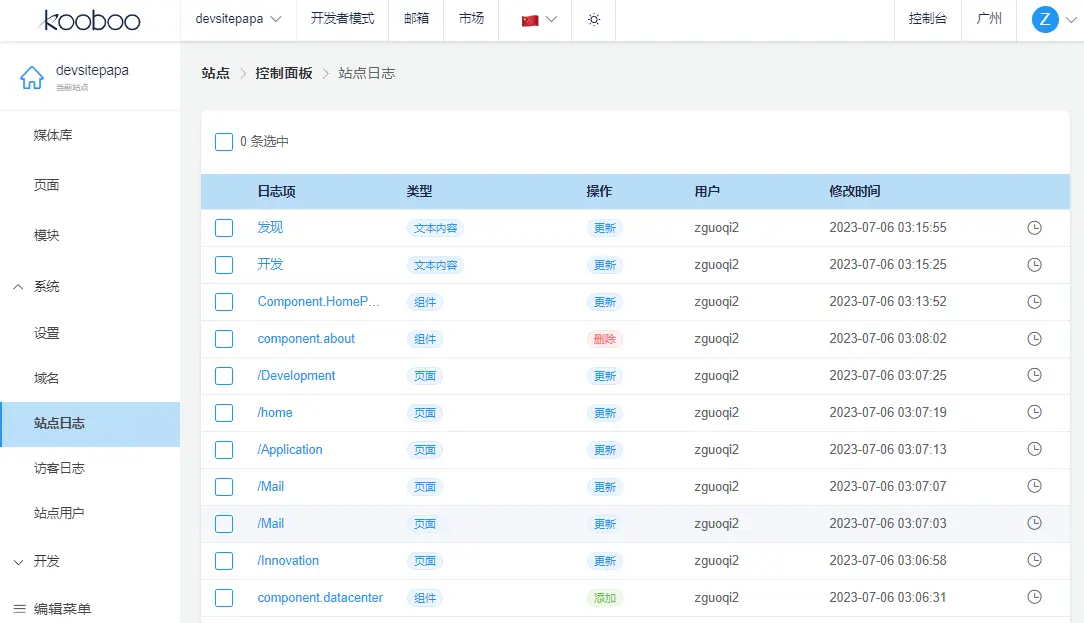Click the 编辑菜单 hamburger icon
The height and width of the screenshot is (623, 1084).
point(19,608)
